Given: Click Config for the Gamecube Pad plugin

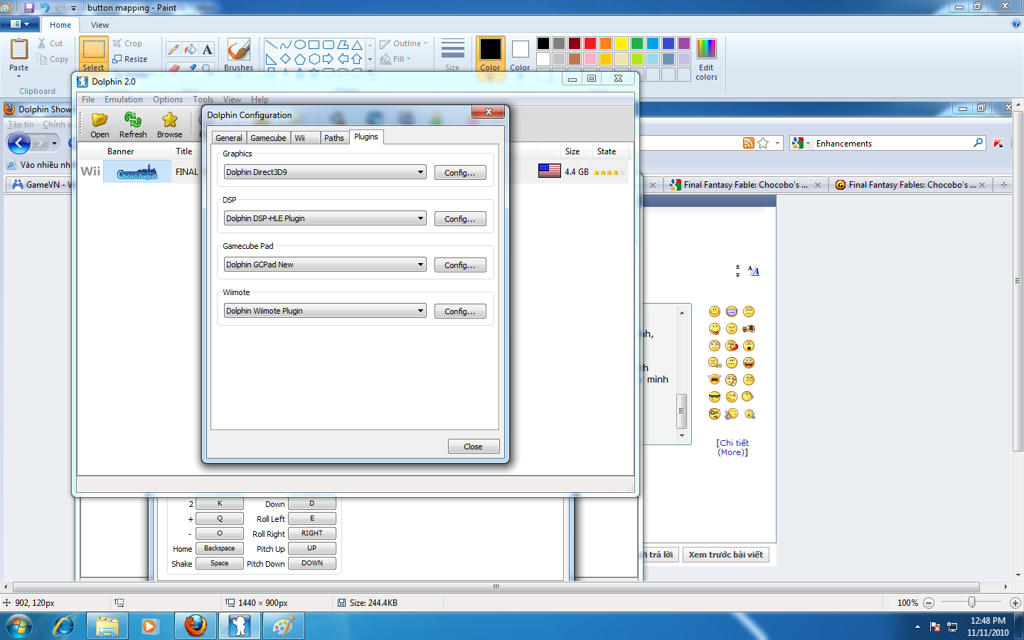Looking at the screenshot, I should [x=460, y=266].
